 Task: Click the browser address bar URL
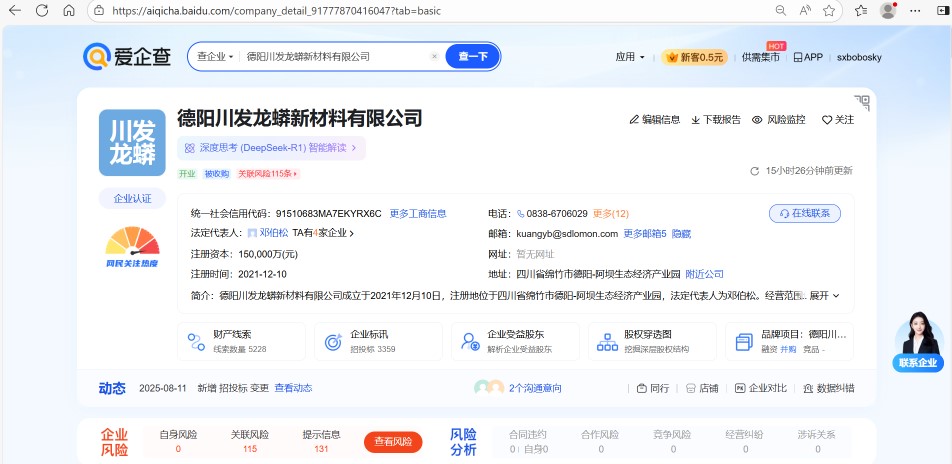pos(276,11)
